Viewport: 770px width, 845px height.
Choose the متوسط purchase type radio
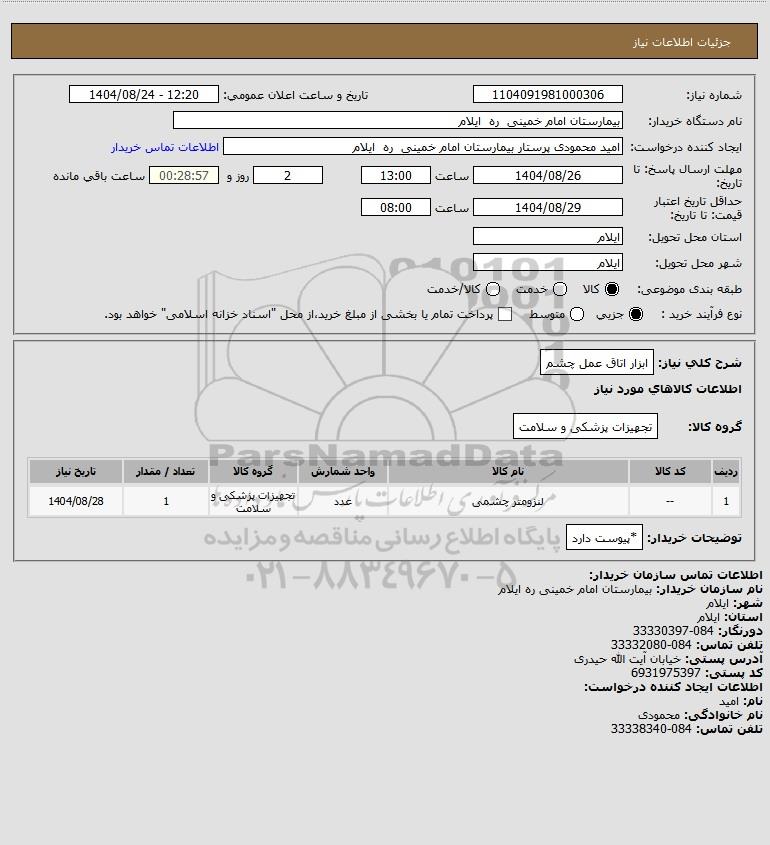(x=577, y=314)
